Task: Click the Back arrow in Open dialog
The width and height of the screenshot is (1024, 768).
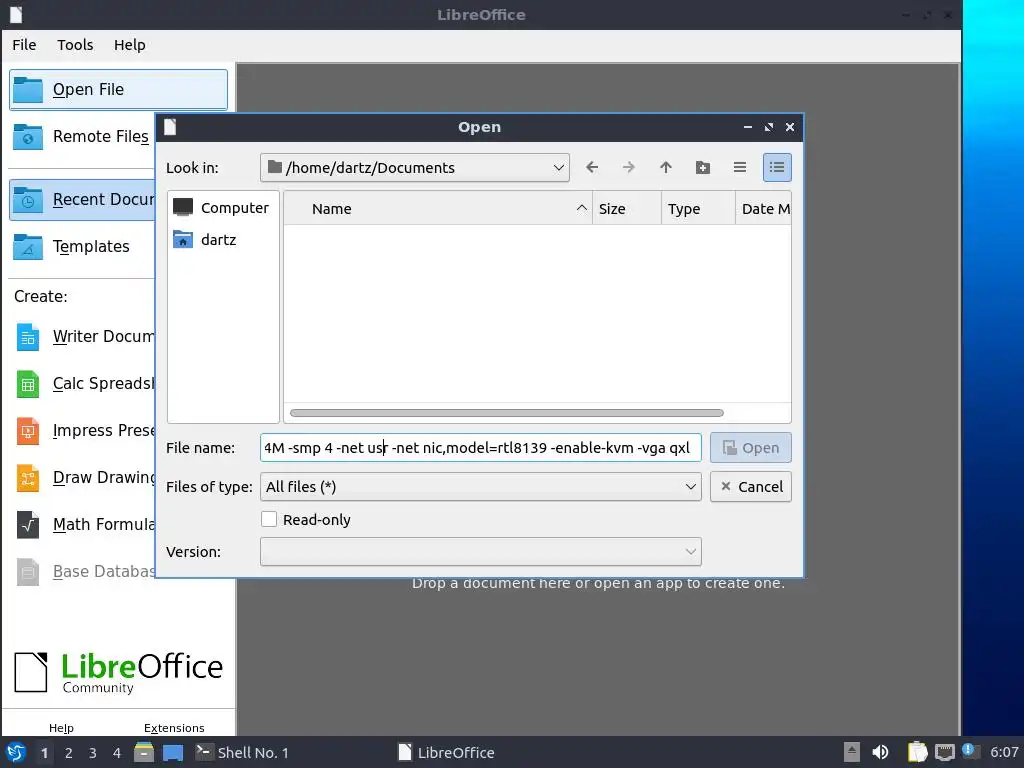Action: [592, 168]
